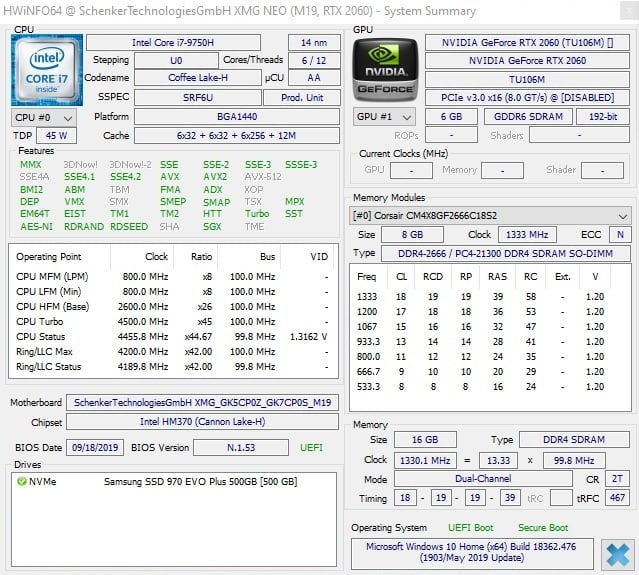The height and width of the screenshot is (575, 639).
Task: Click the DDR4-2666 / PC4-21300 type field
Action: tap(505, 253)
